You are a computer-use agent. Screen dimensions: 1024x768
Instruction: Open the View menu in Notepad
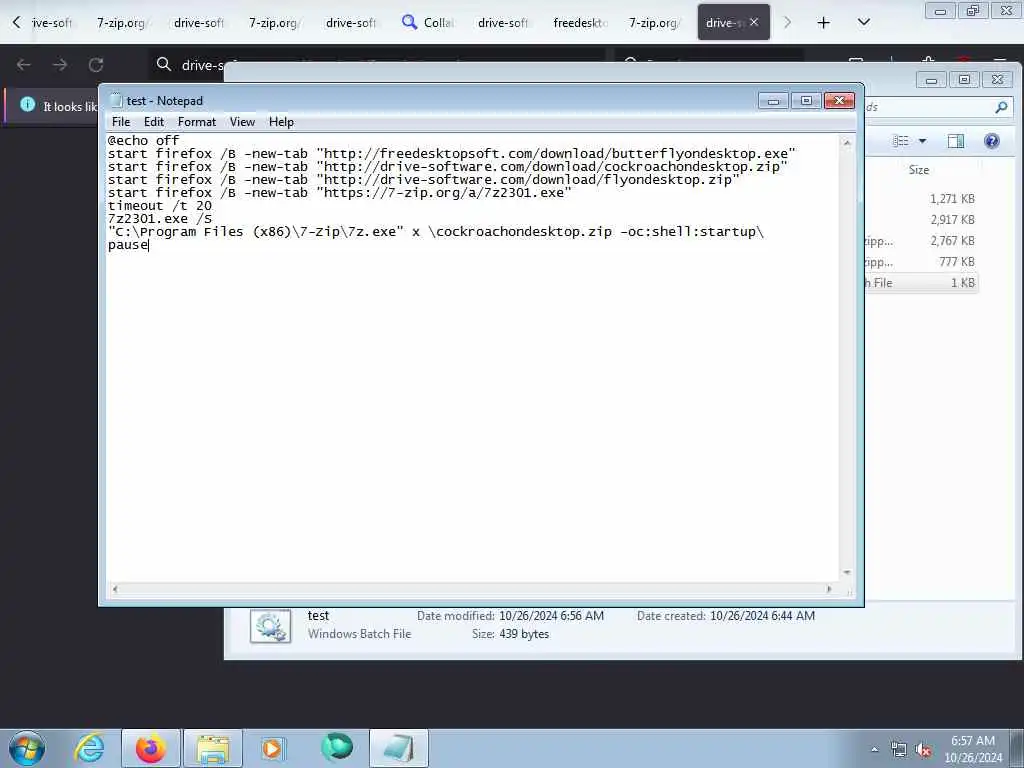pos(242,122)
